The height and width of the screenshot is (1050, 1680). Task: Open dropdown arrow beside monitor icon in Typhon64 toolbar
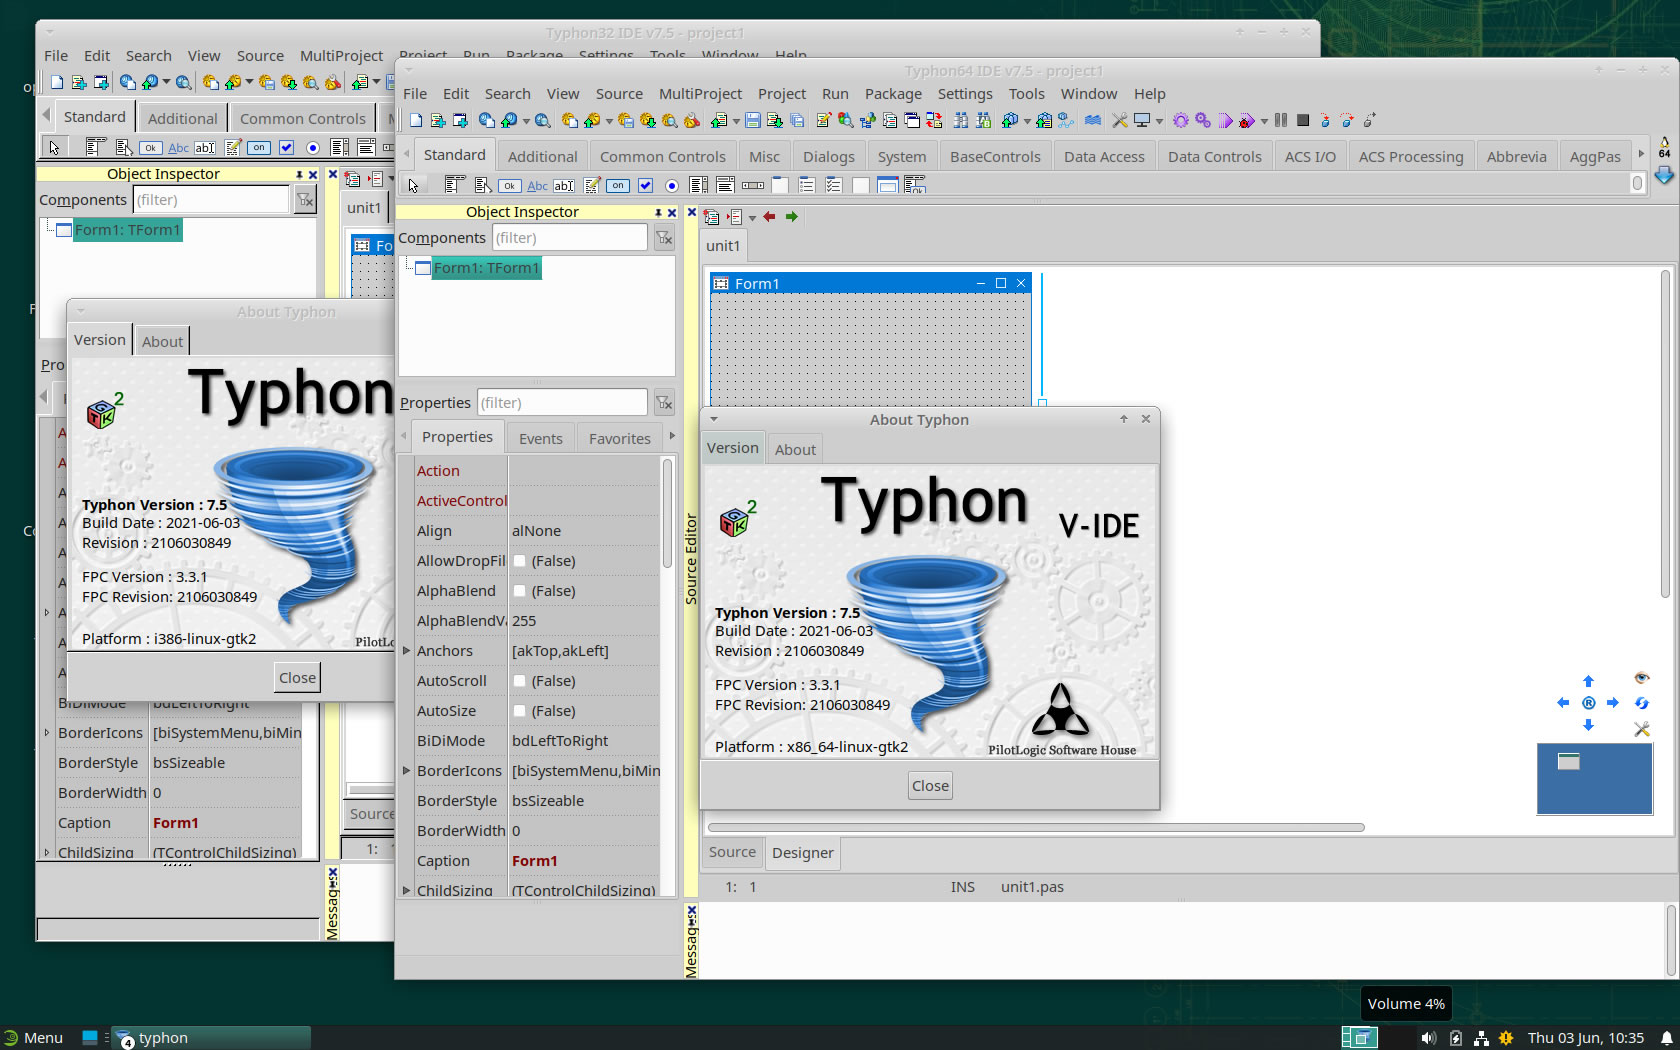coord(1159,121)
